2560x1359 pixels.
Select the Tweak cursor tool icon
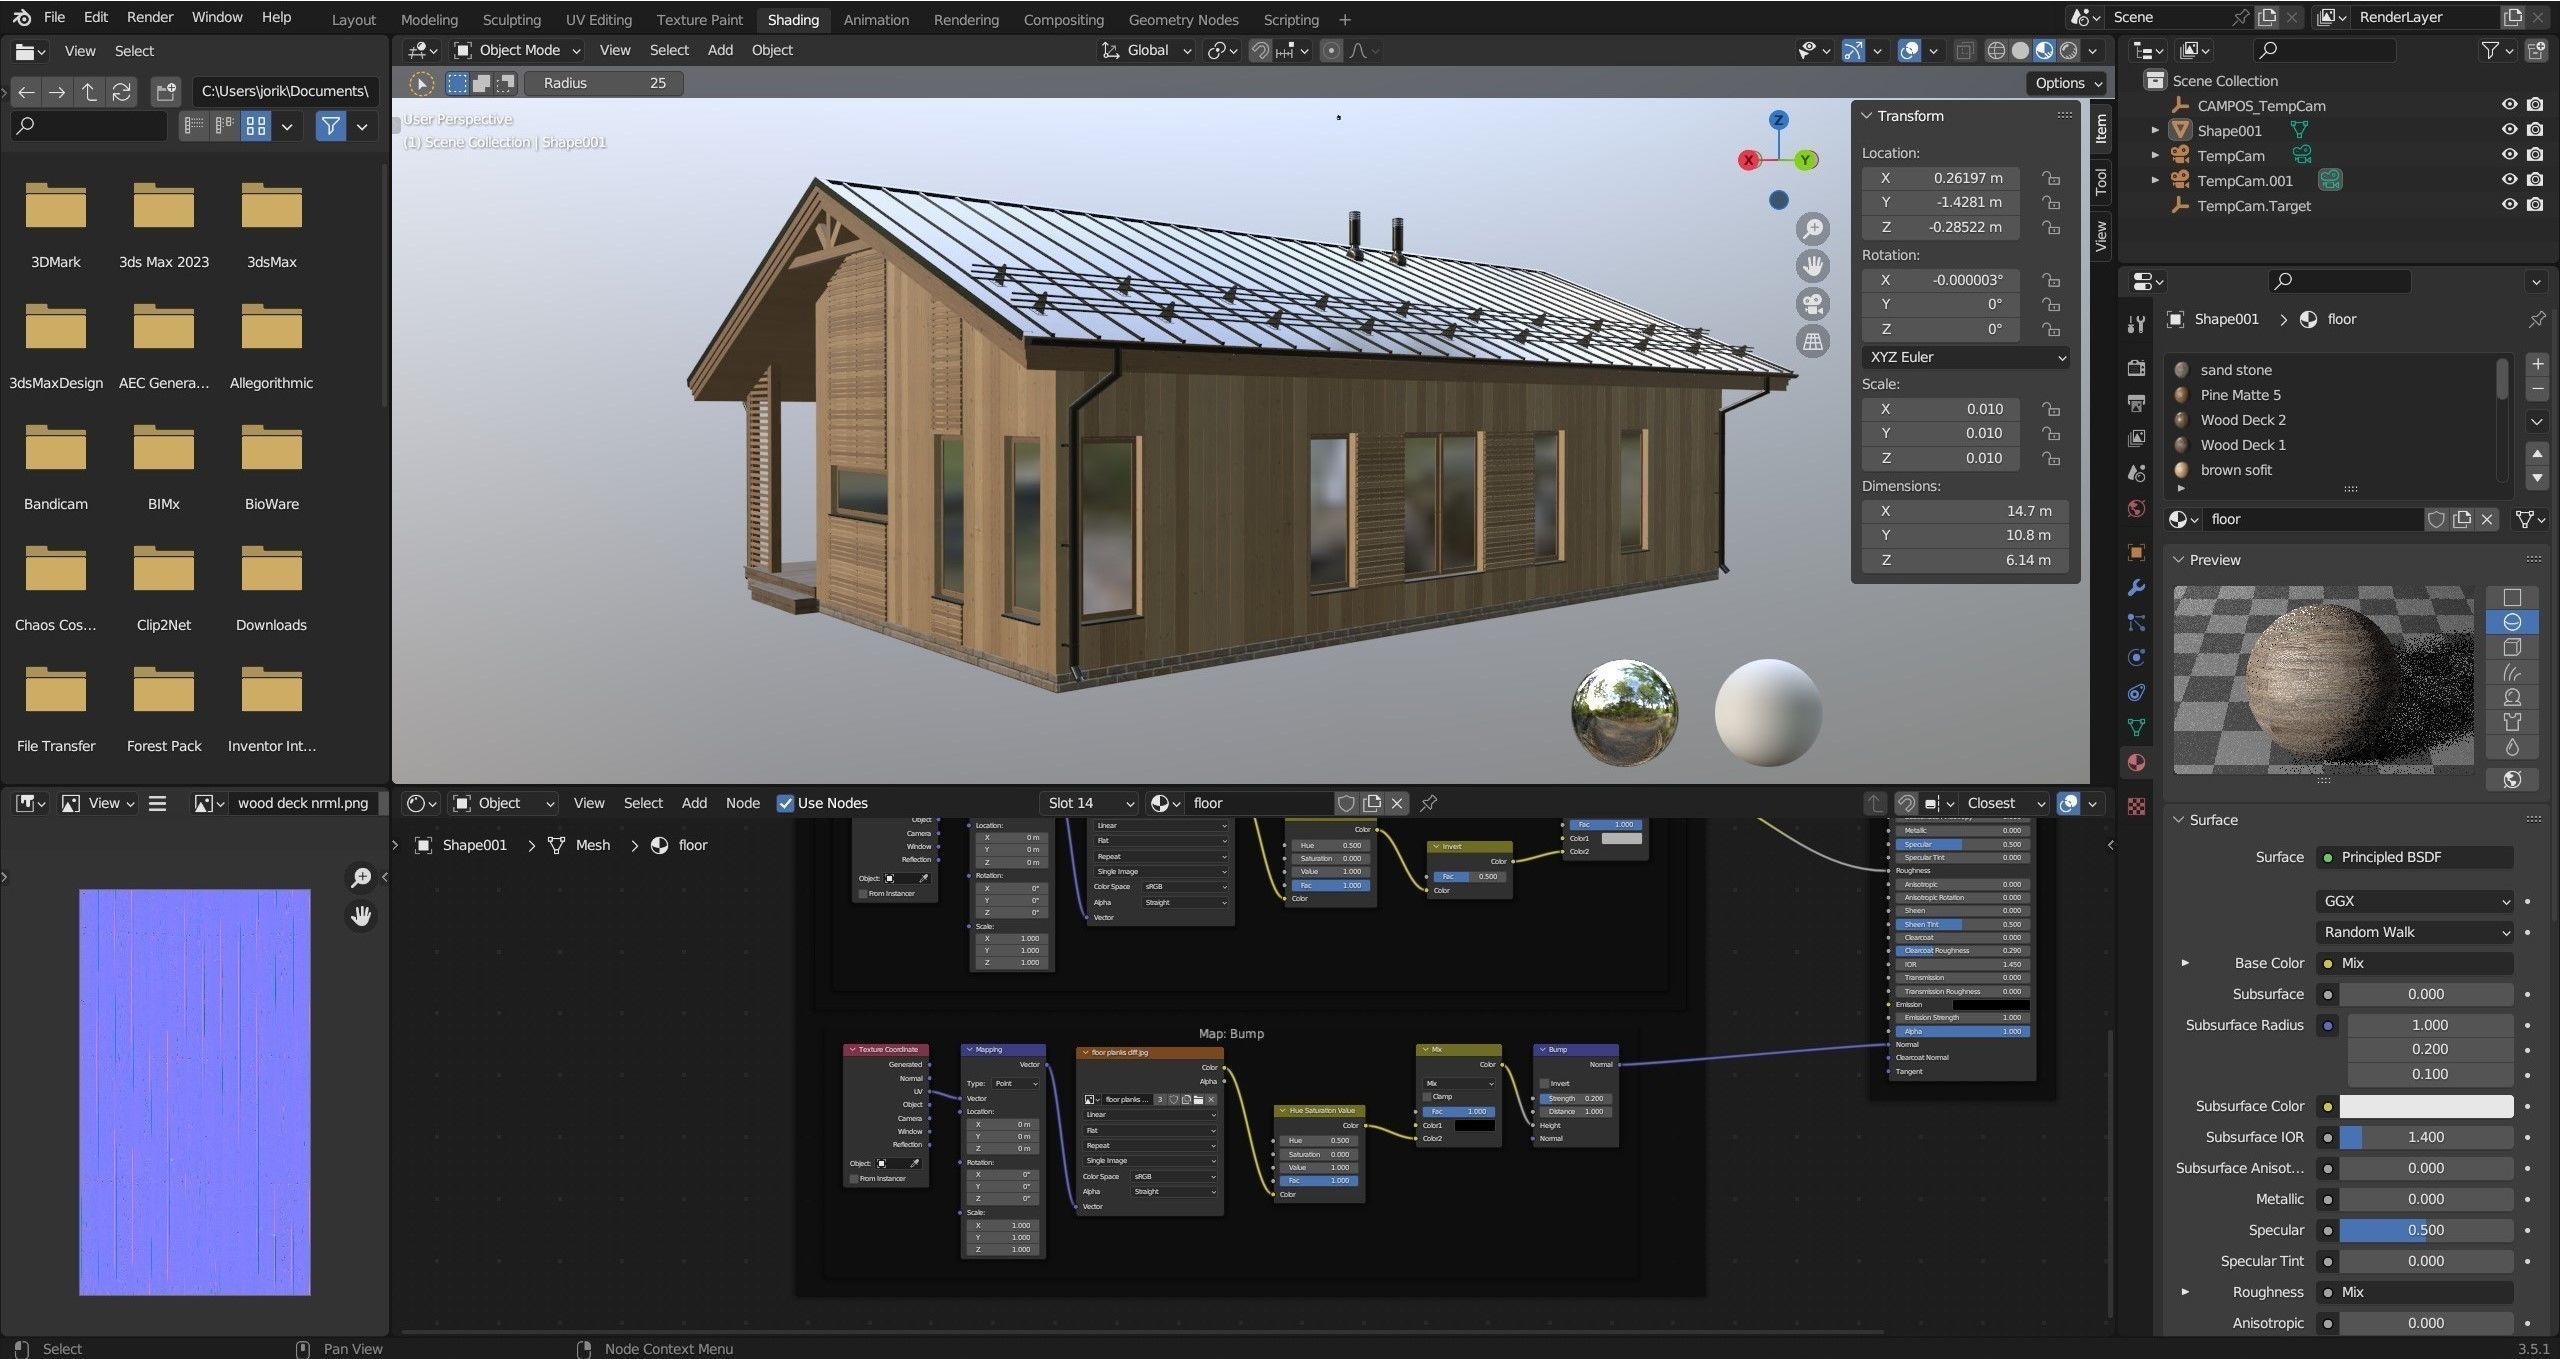[422, 84]
